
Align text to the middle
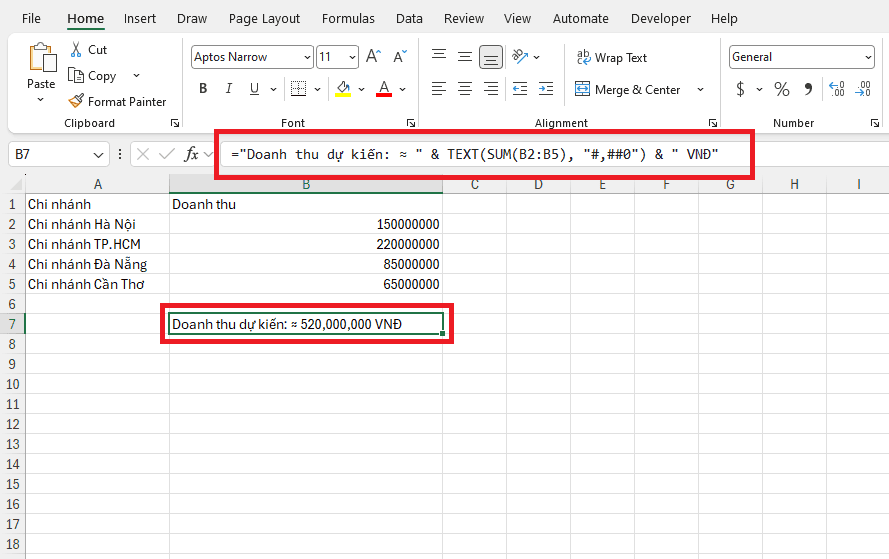coord(465,57)
